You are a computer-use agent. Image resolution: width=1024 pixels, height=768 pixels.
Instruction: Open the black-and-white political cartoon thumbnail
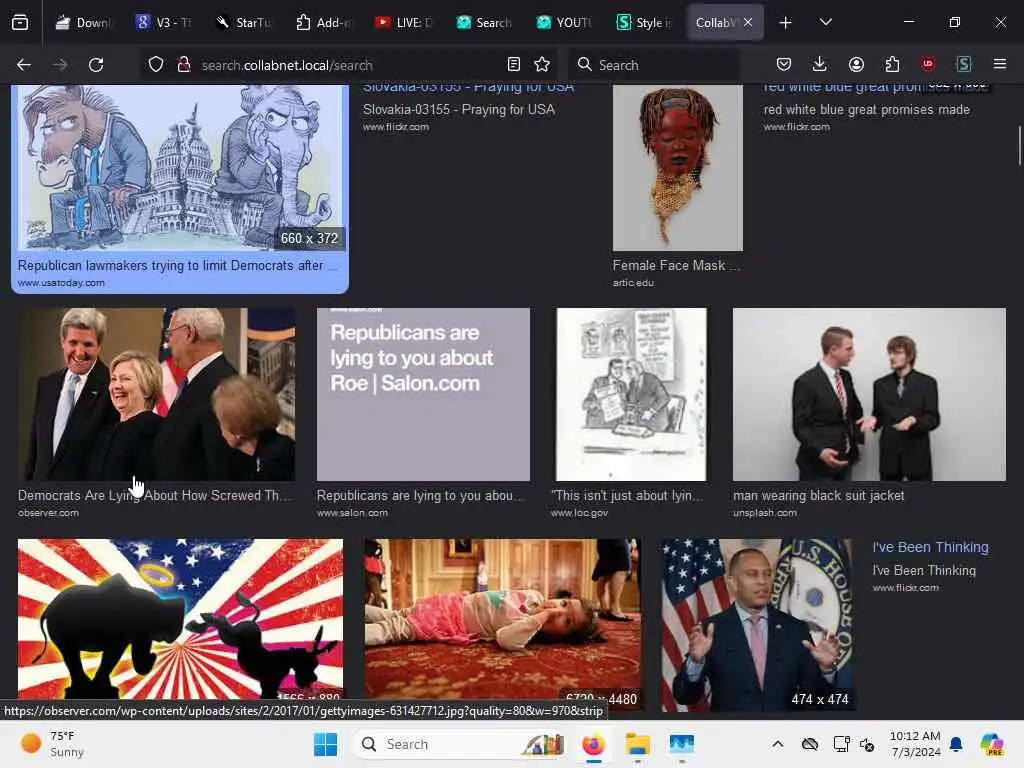point(631,394)
